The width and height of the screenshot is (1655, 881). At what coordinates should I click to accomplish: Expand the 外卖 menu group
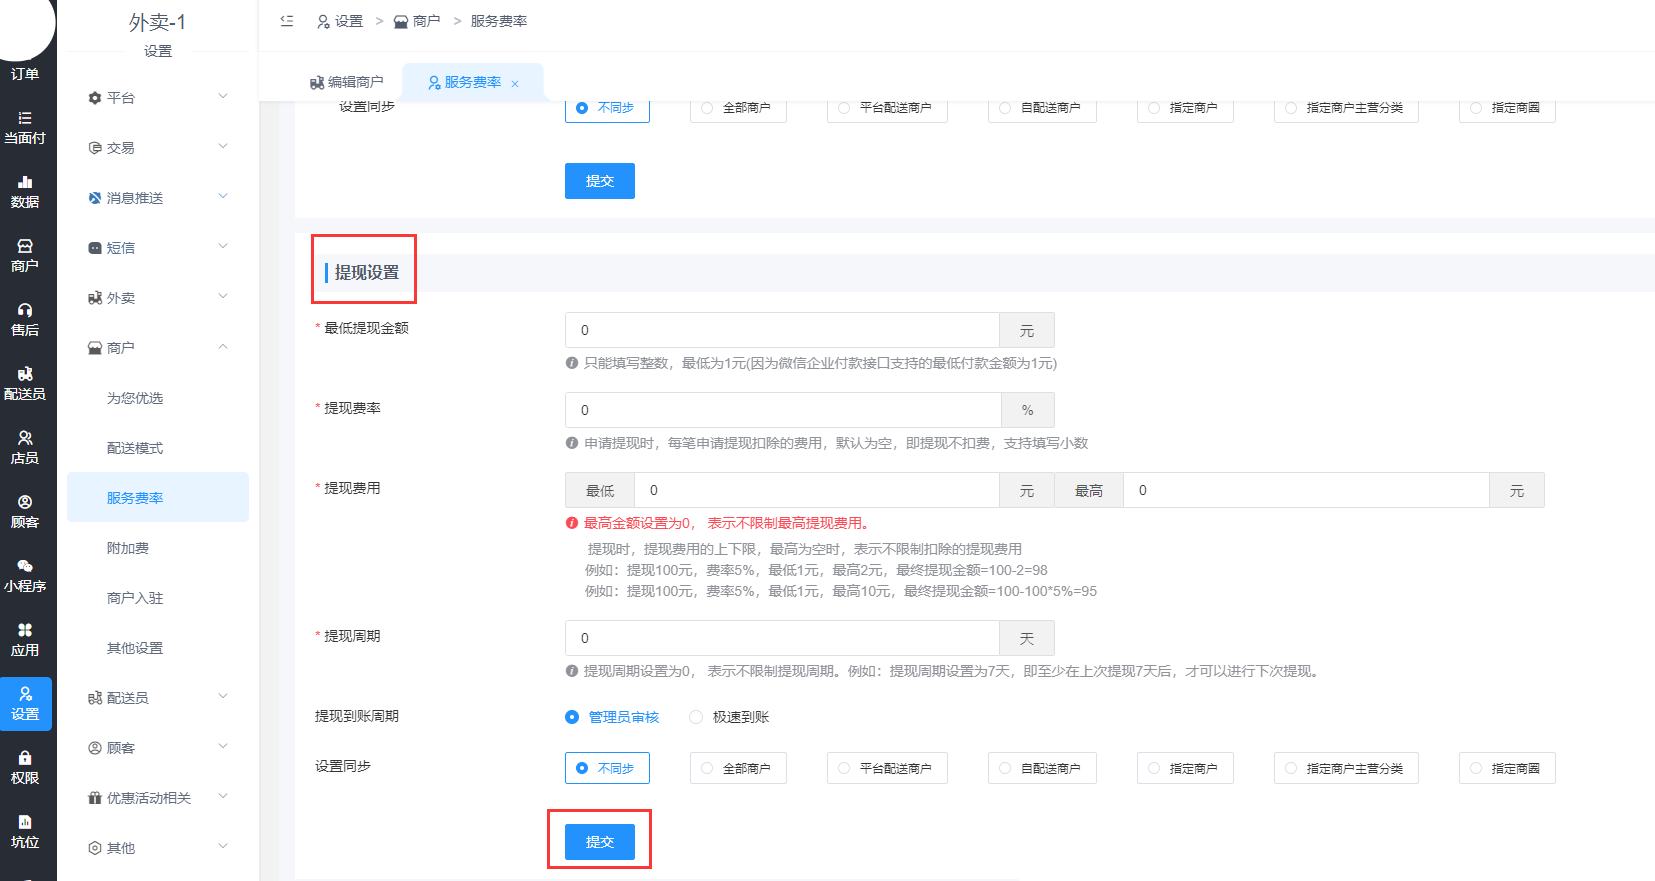pos(158,297)
